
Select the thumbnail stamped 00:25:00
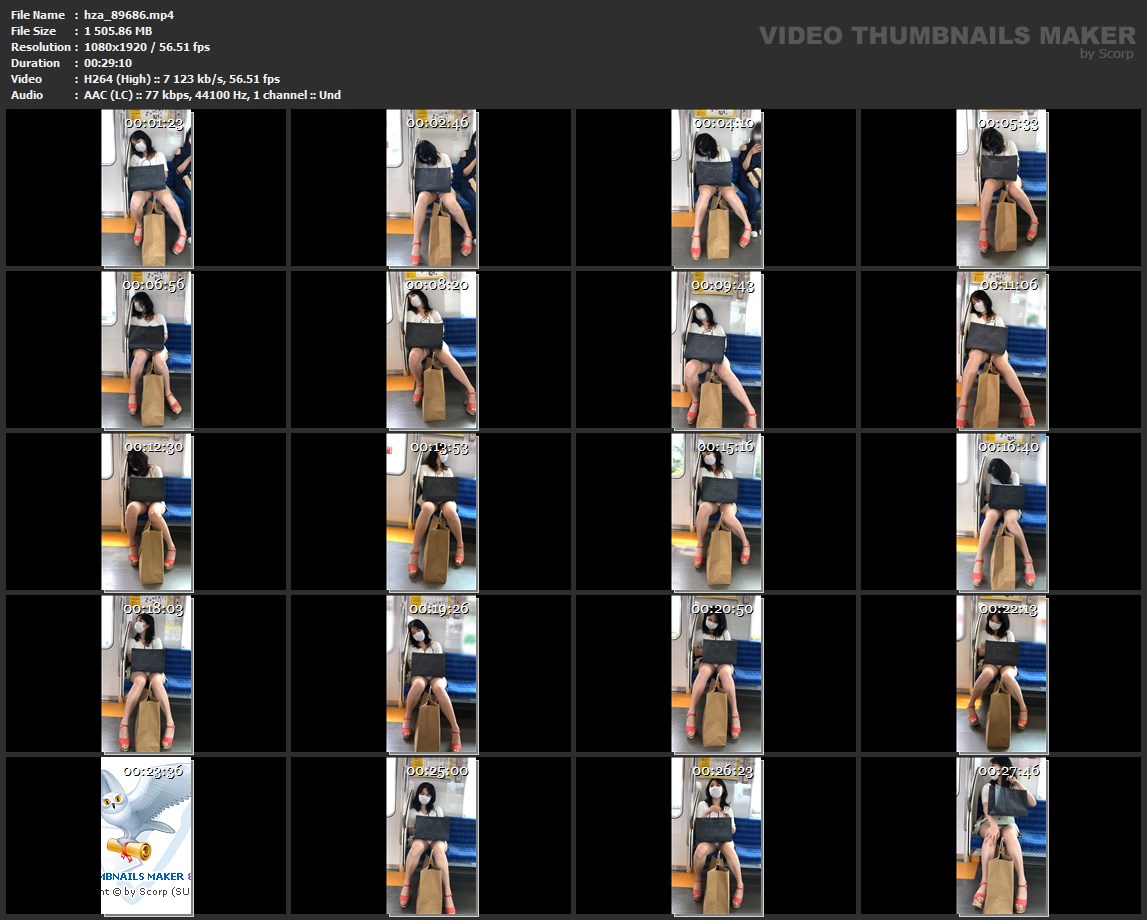(x=432, y=836)
